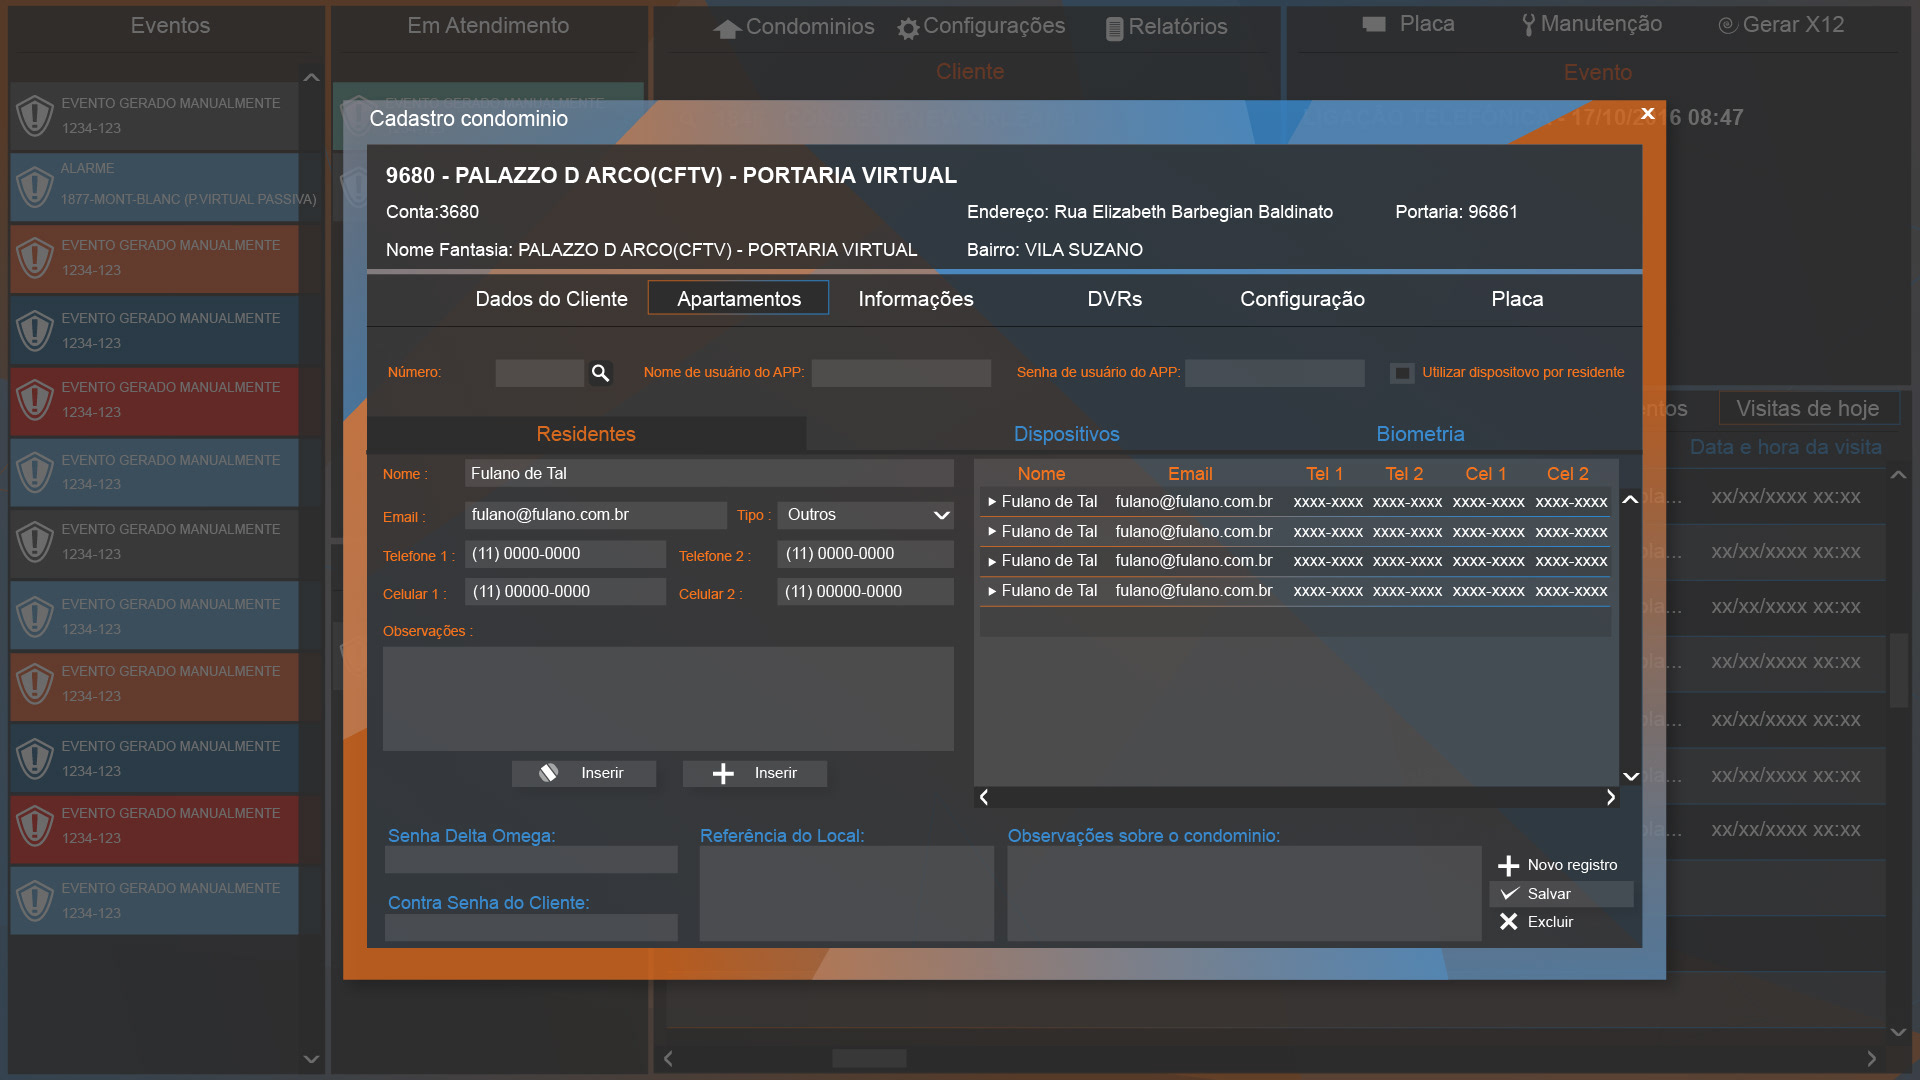The image size is (1920, 1080).
Task: Open the Informações tab
Action: (x=916, y=299)
